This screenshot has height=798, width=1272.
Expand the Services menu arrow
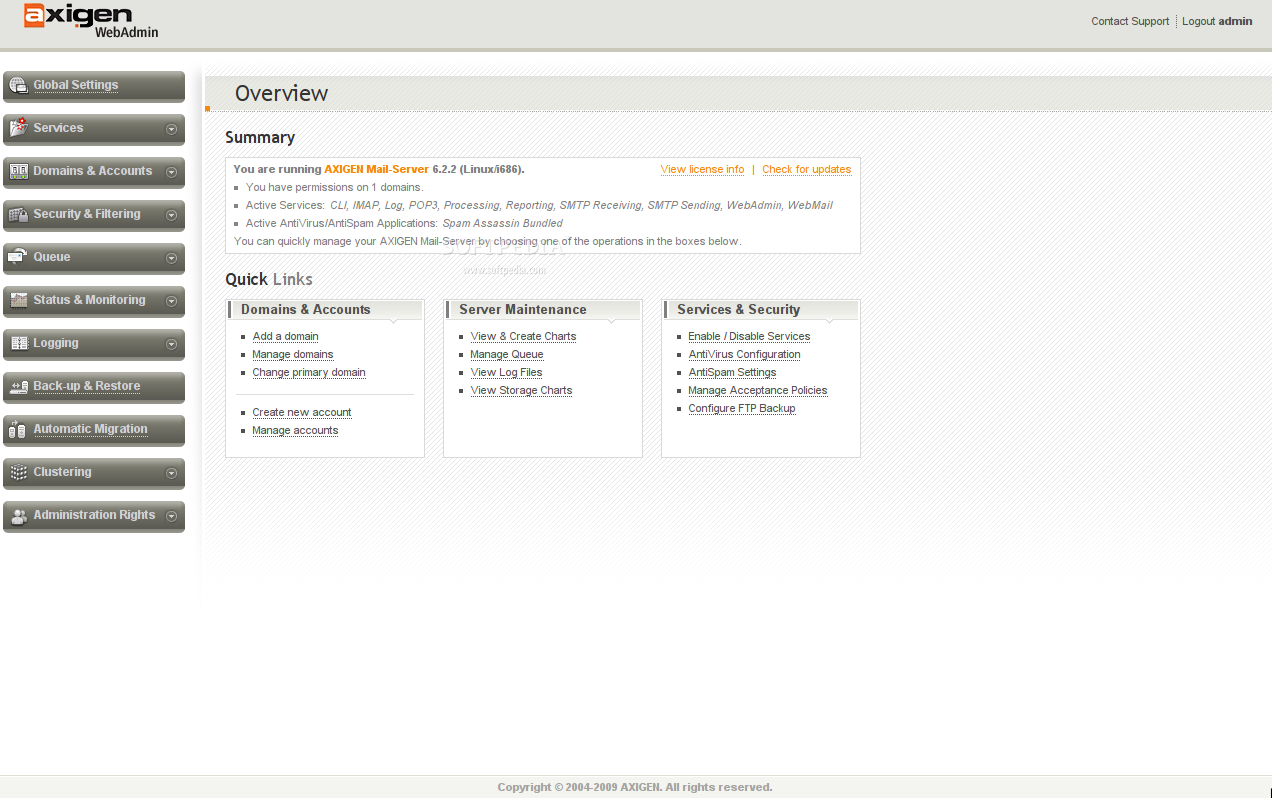tap(171, 129)
